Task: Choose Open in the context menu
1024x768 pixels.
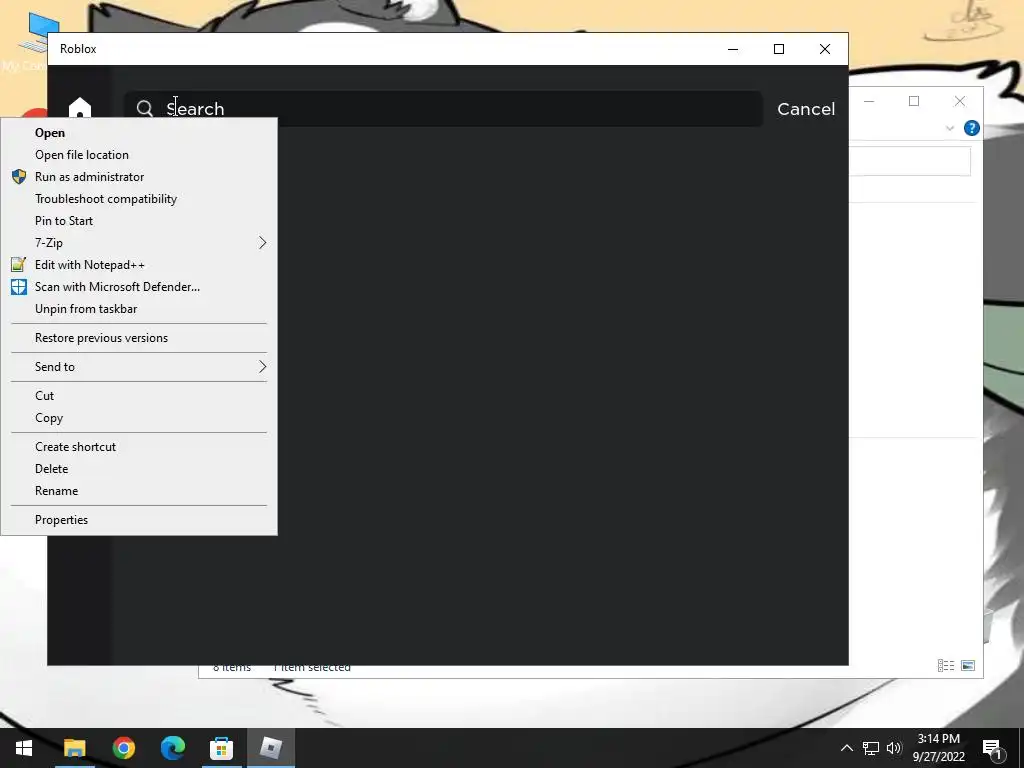Action: point(139,133)
